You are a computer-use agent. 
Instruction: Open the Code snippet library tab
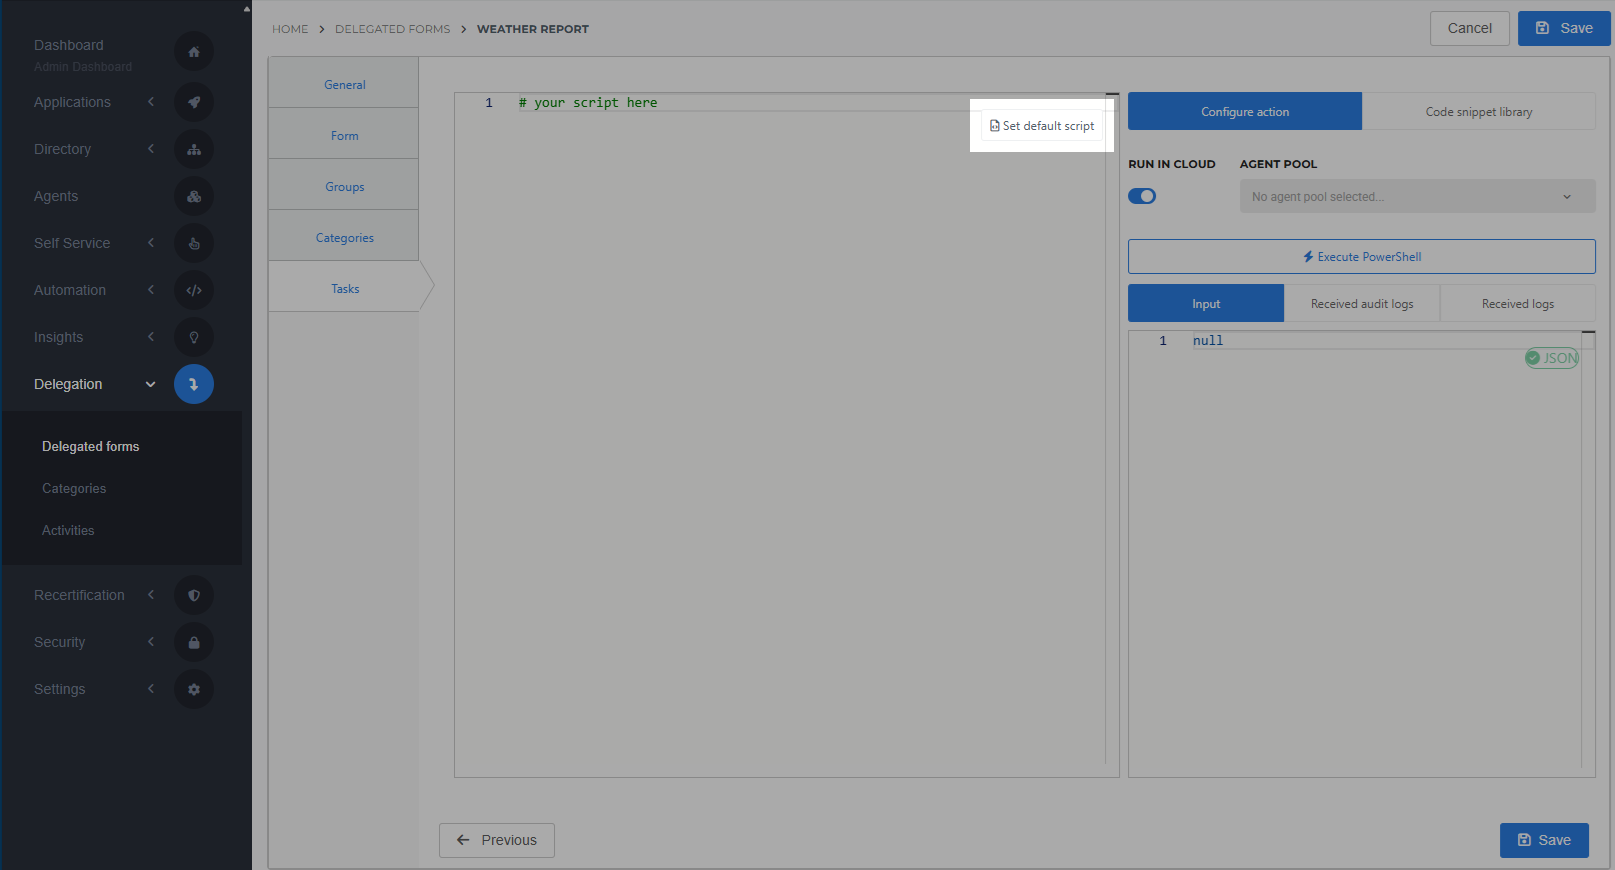(x=1478, y=112)
